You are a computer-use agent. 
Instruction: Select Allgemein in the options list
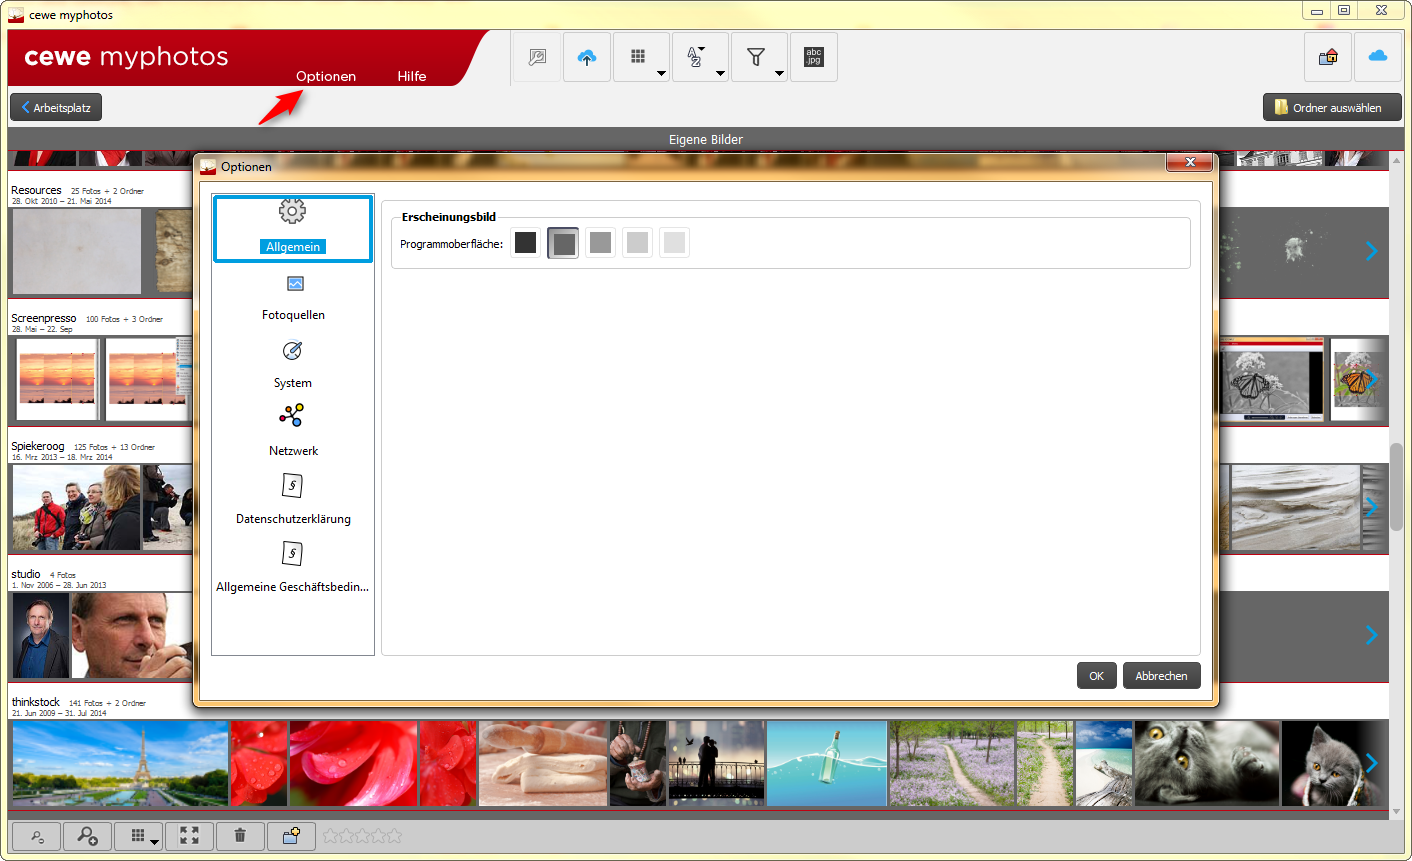click(293, 229)
